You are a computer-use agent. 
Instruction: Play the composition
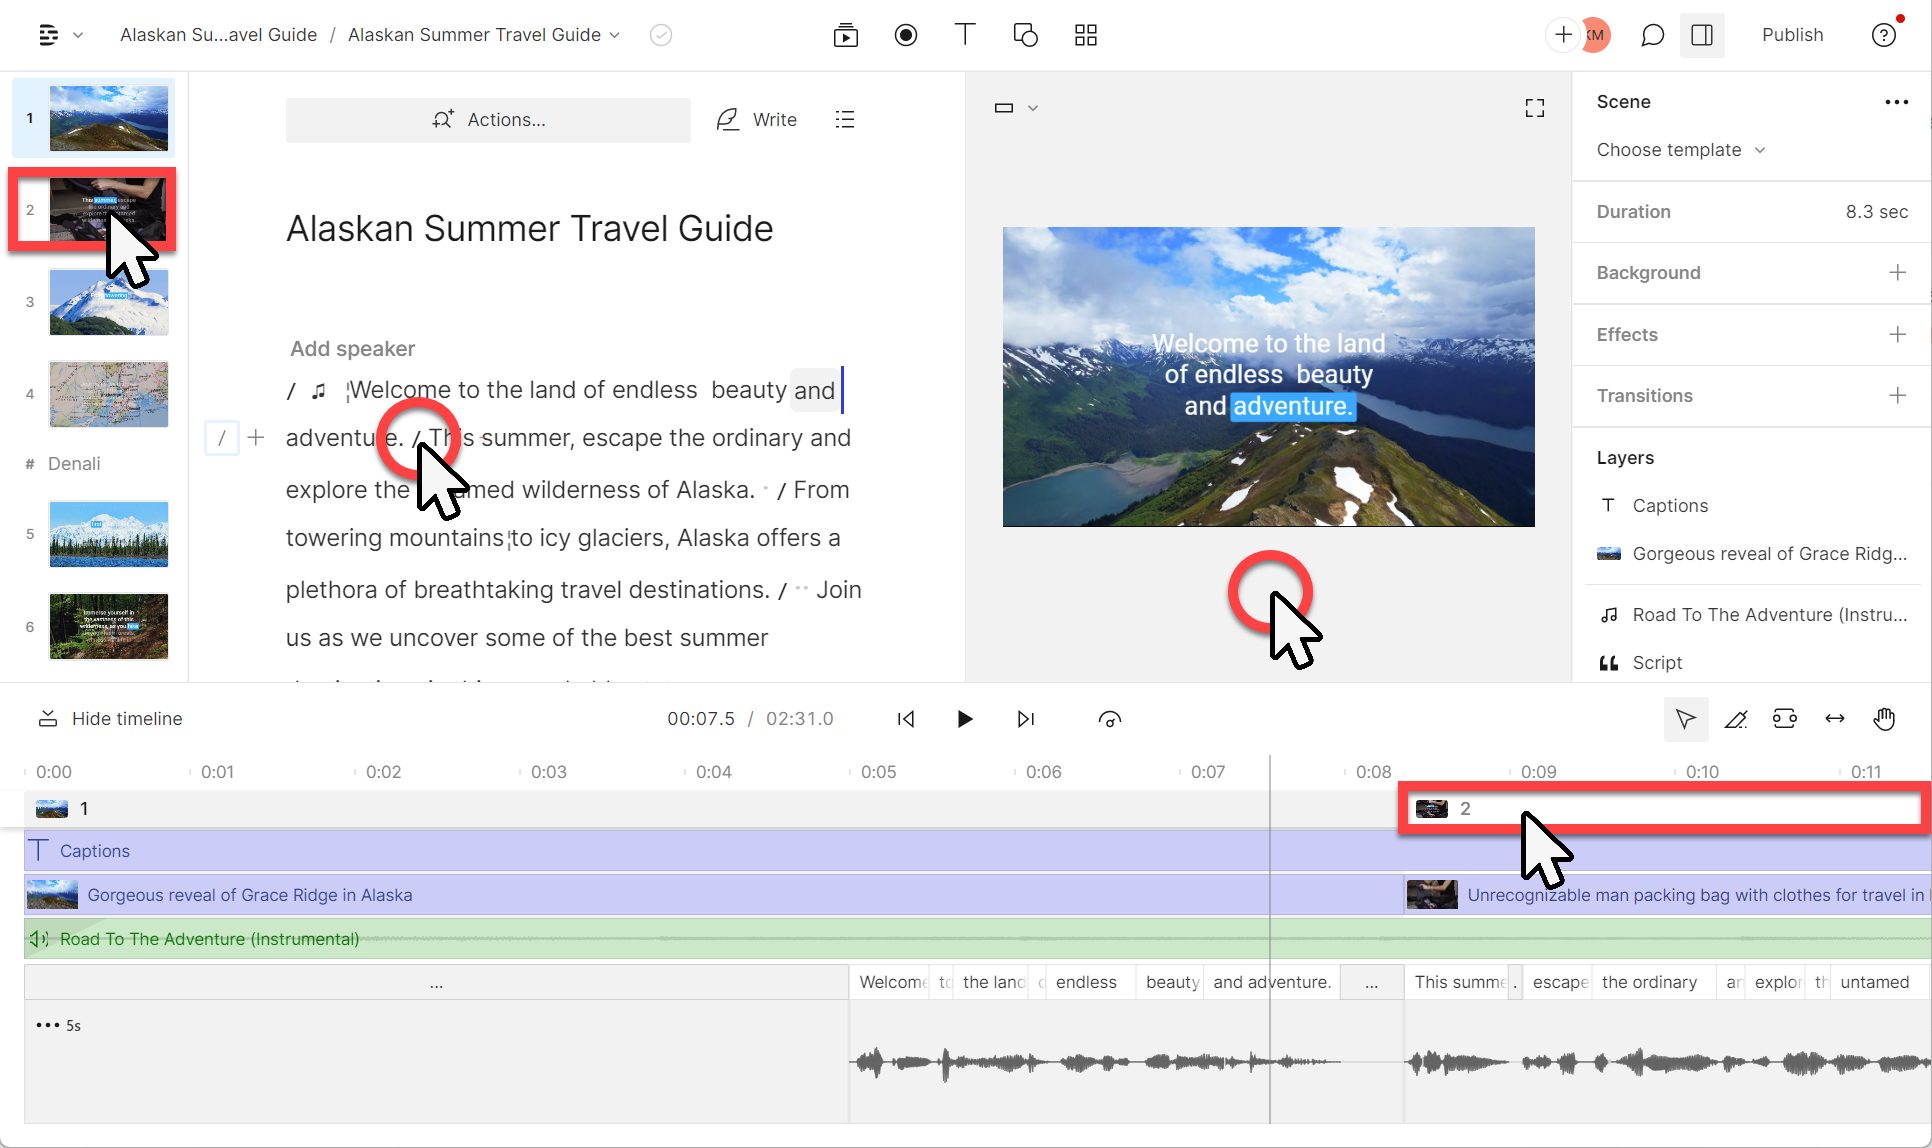point(964,719)
